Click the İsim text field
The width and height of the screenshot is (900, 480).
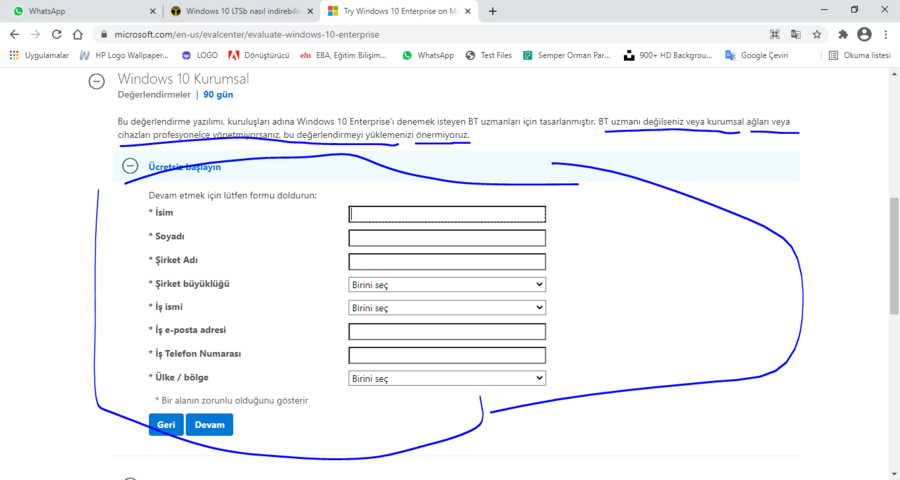tap(447, 214)
